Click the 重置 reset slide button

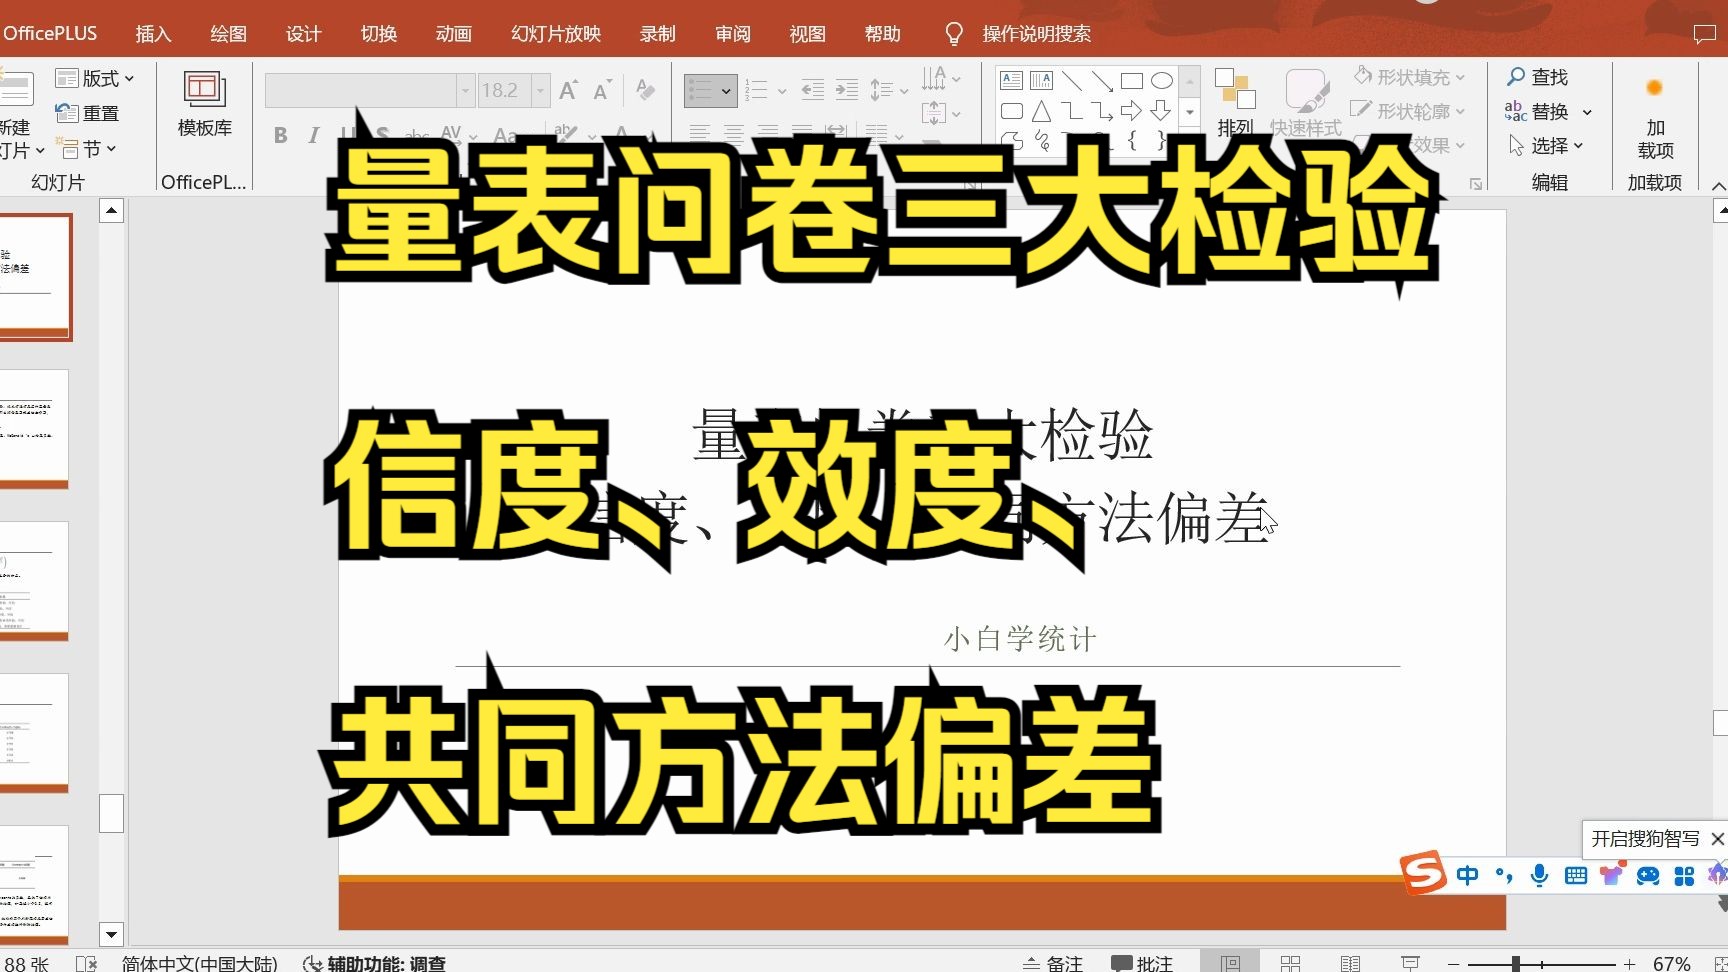coord(88,113)
